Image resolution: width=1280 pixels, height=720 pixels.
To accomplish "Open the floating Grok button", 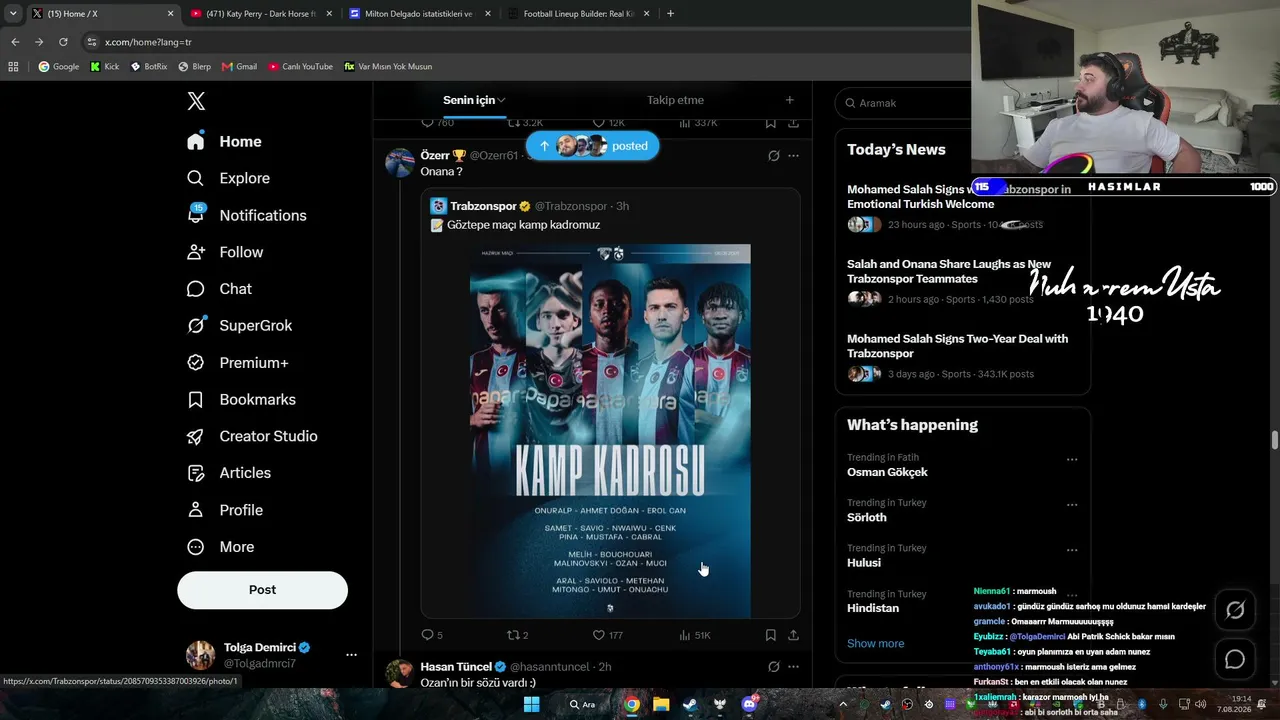I will (x=1235, y=610).
